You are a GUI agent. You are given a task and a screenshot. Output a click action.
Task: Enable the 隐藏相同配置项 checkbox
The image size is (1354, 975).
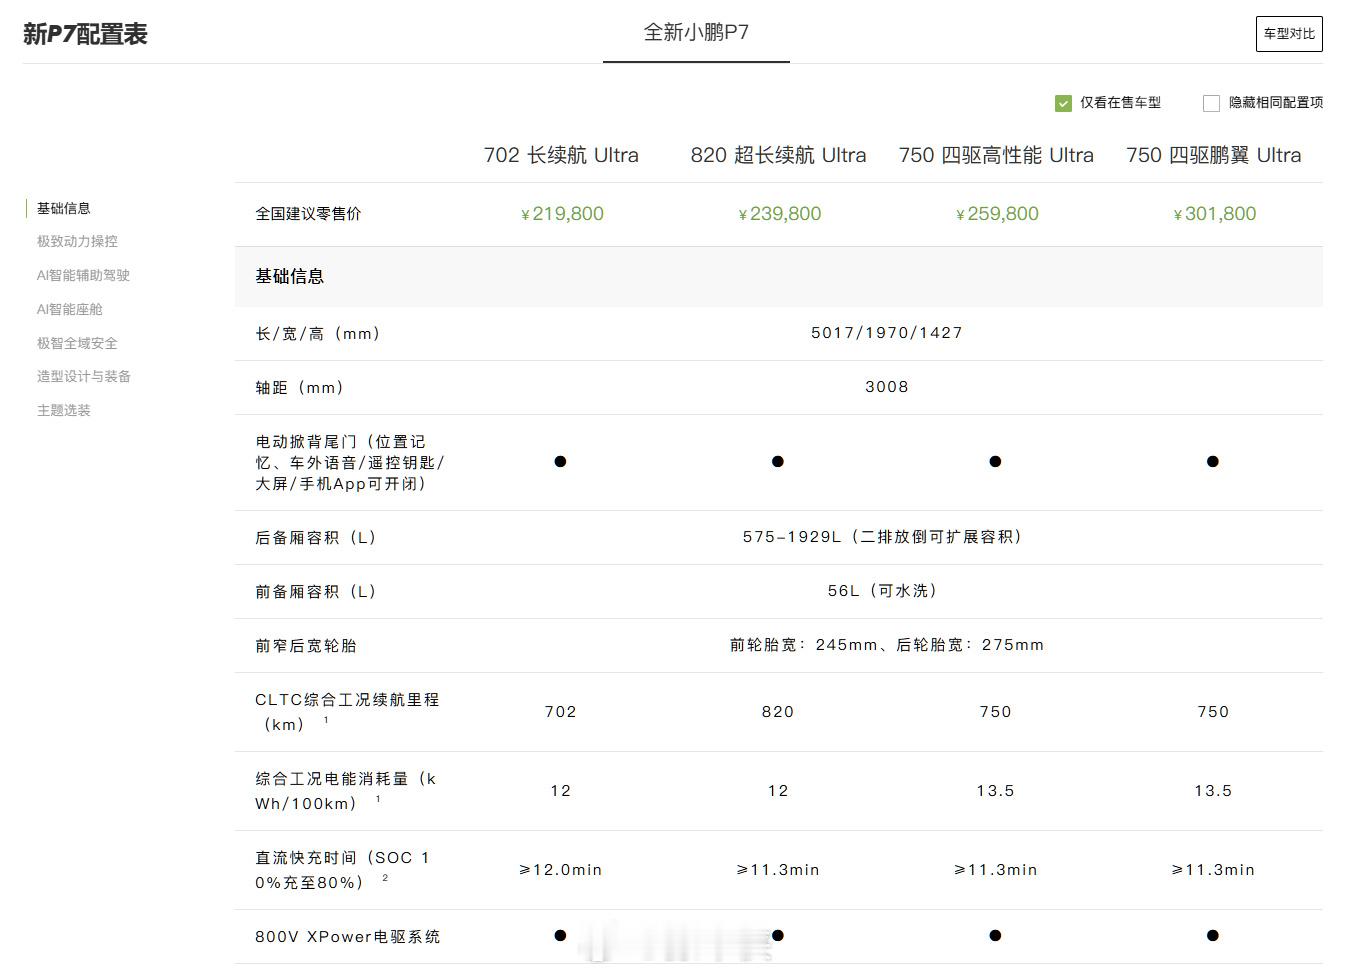(1211, 103)
